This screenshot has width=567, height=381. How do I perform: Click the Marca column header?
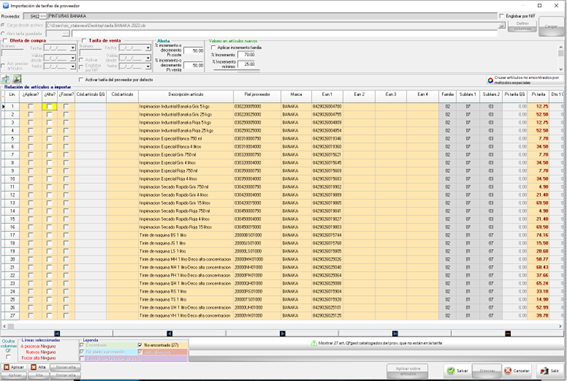(296, 96)
